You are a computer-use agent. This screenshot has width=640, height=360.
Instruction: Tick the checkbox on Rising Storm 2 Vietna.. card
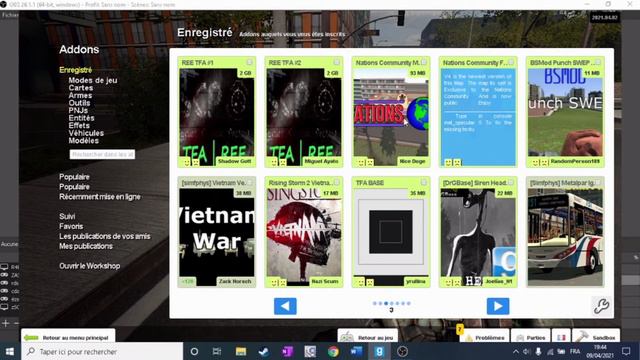336,182
